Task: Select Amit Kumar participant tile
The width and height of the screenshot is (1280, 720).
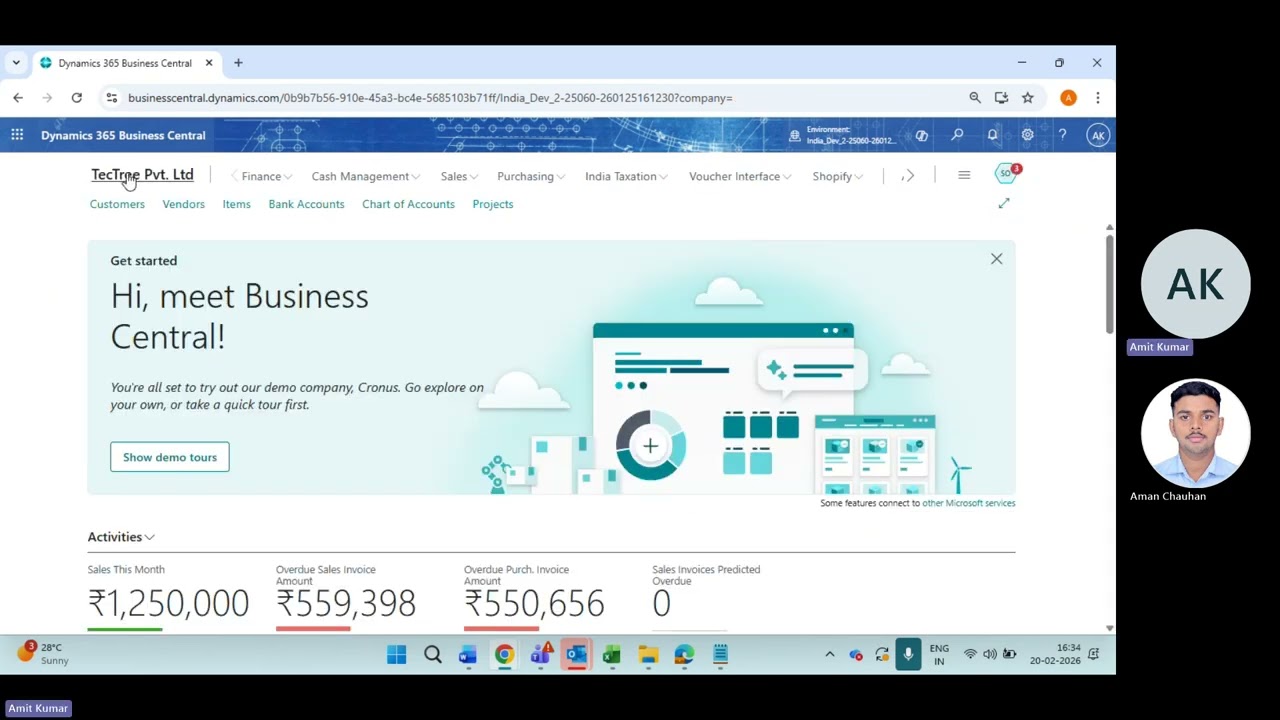Action: click(x=1195, y=284)
